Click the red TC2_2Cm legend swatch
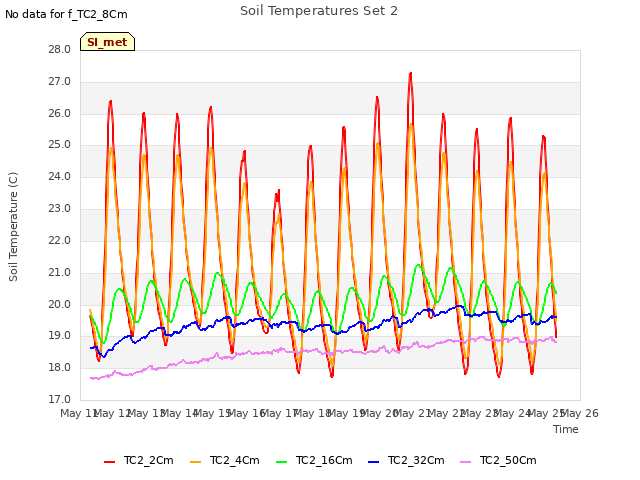 [x=109, y=461]
